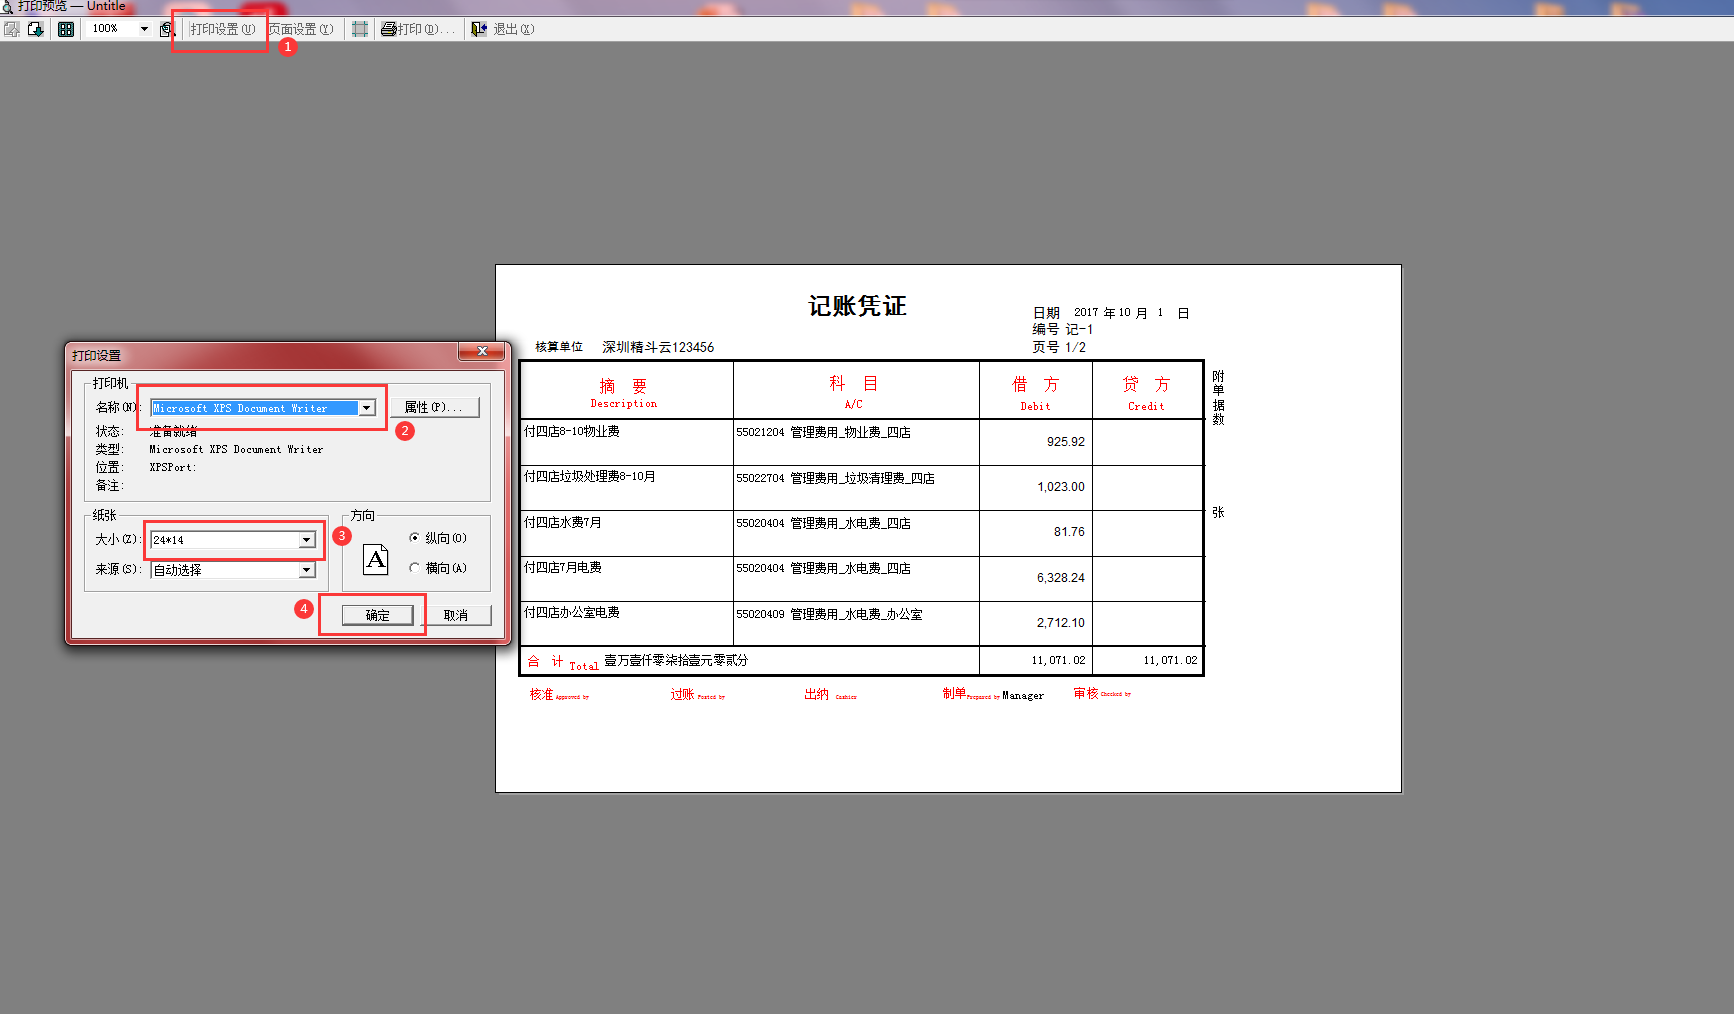1734x1014 pixels.
Task: Select the 横向 landscape radio button
Action: 414,568
